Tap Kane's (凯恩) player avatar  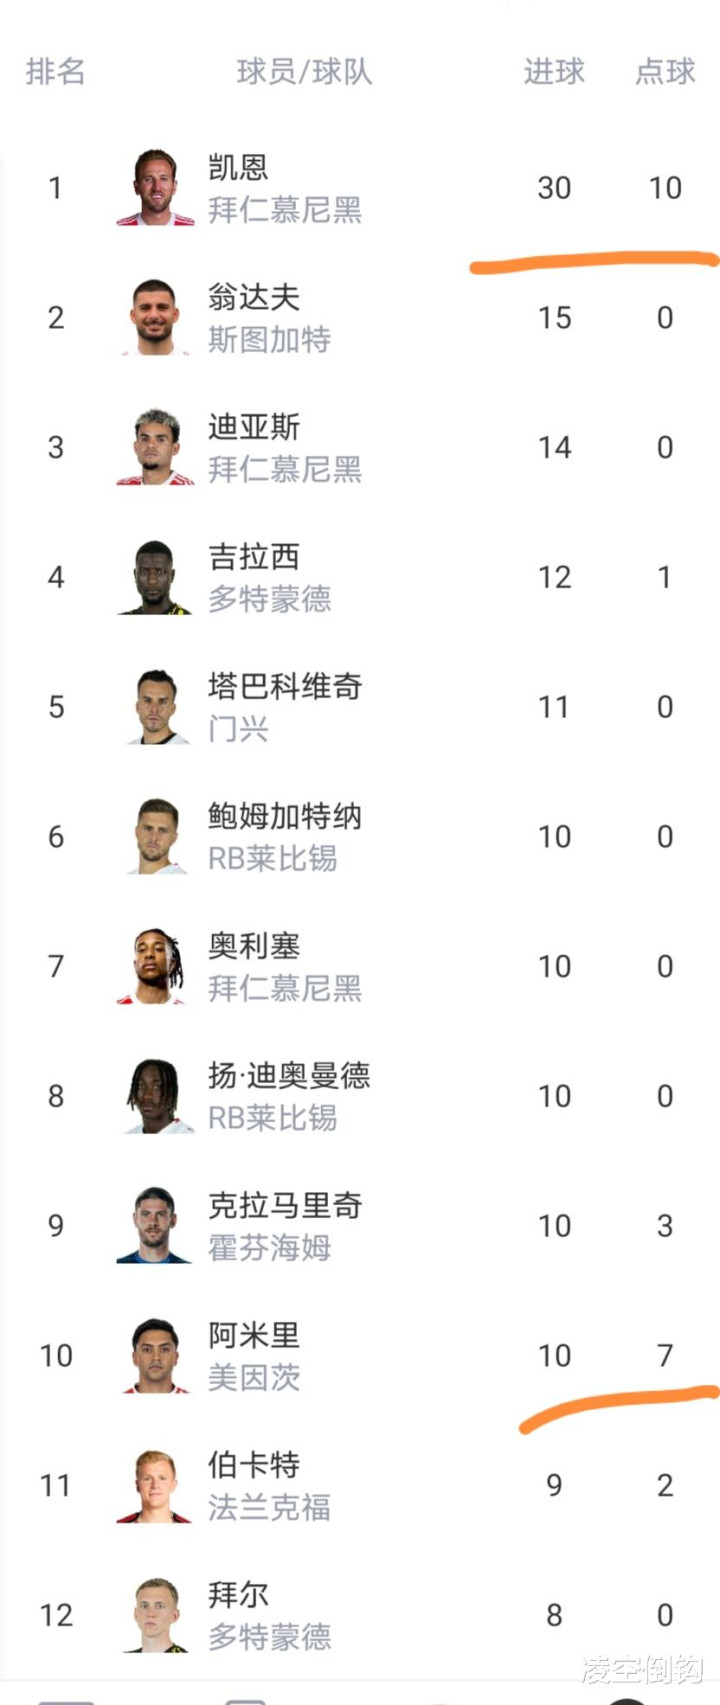click(155, 188)
